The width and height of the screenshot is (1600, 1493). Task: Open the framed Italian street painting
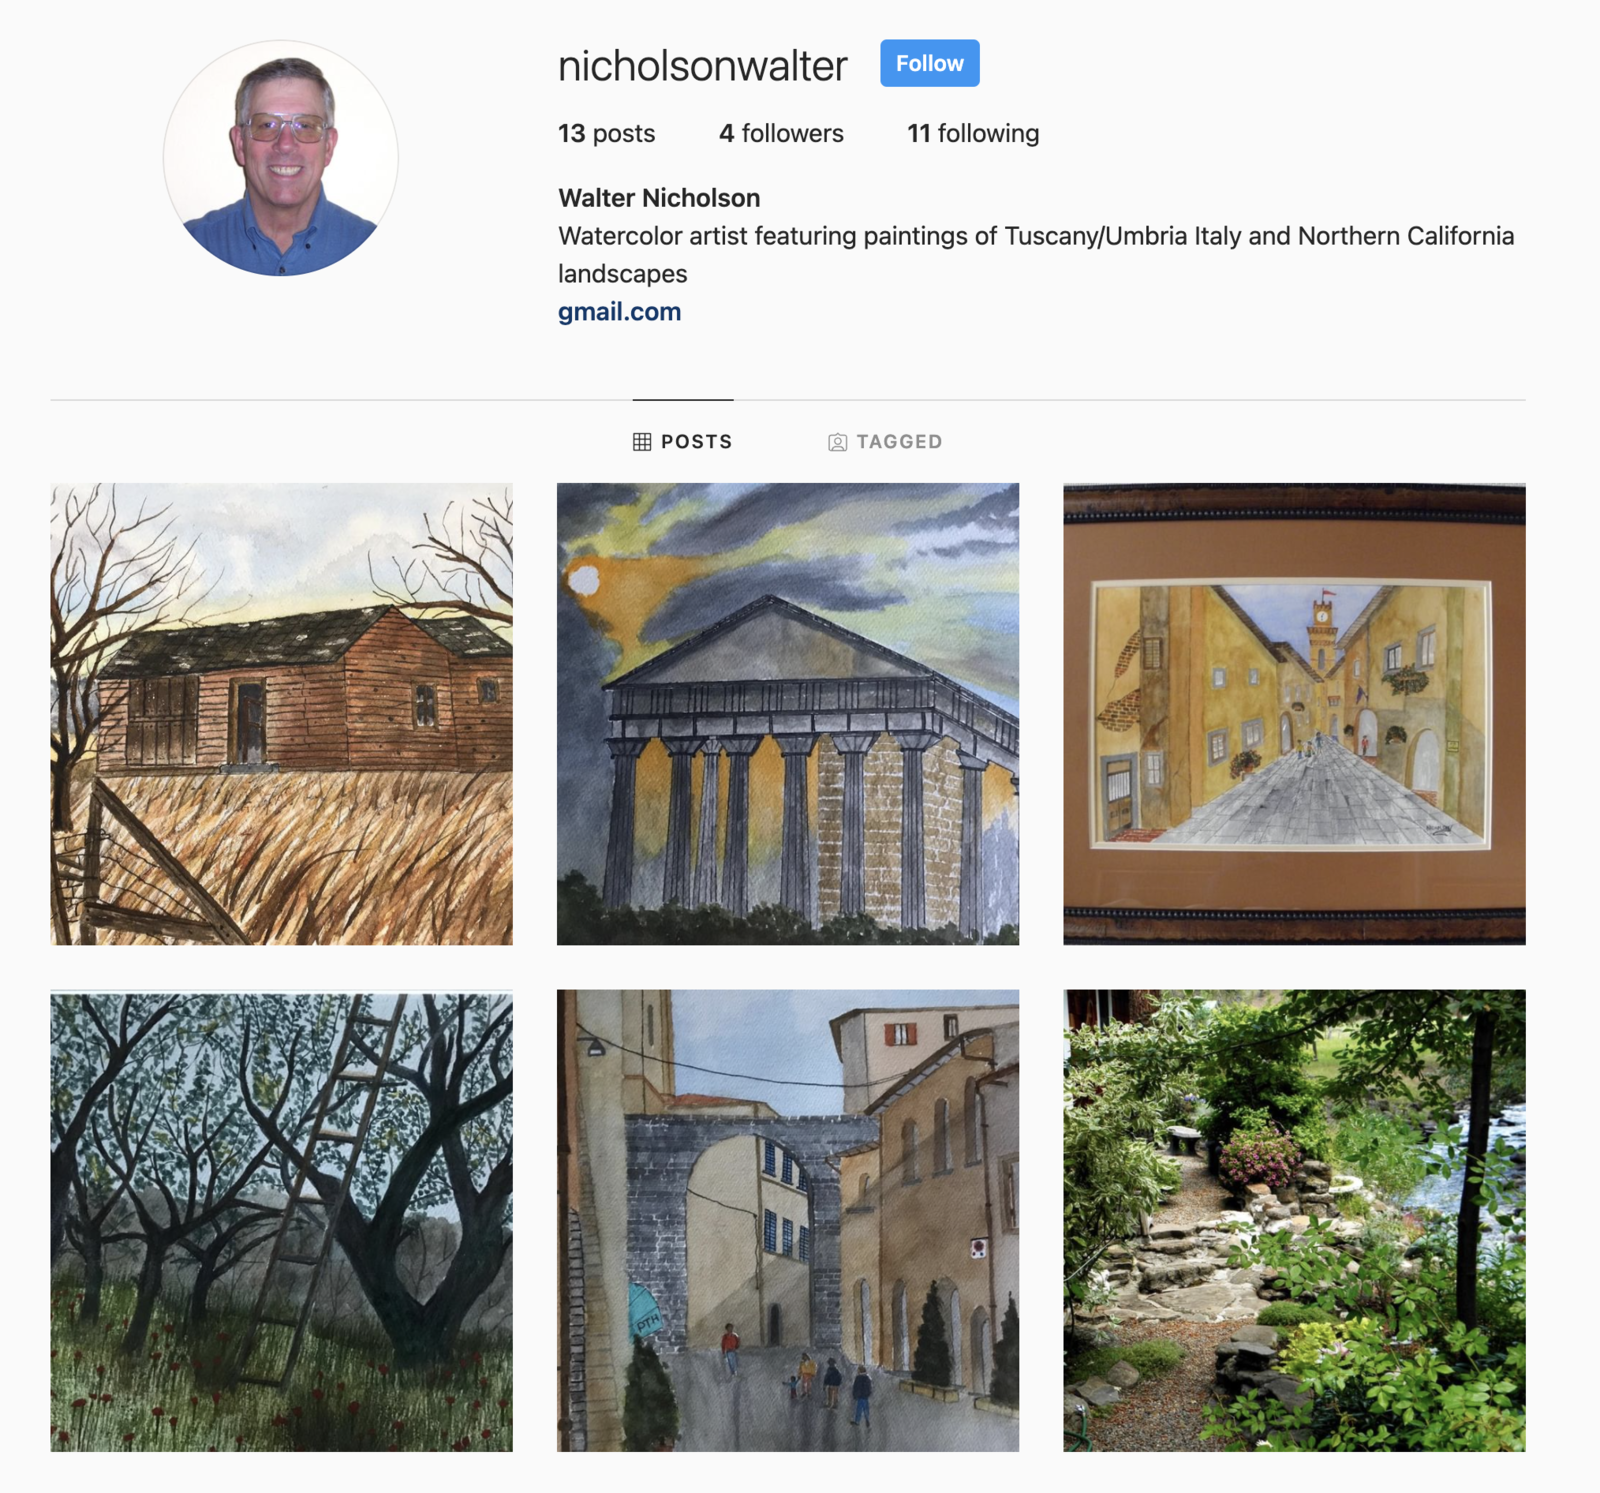coord(1294,714)
